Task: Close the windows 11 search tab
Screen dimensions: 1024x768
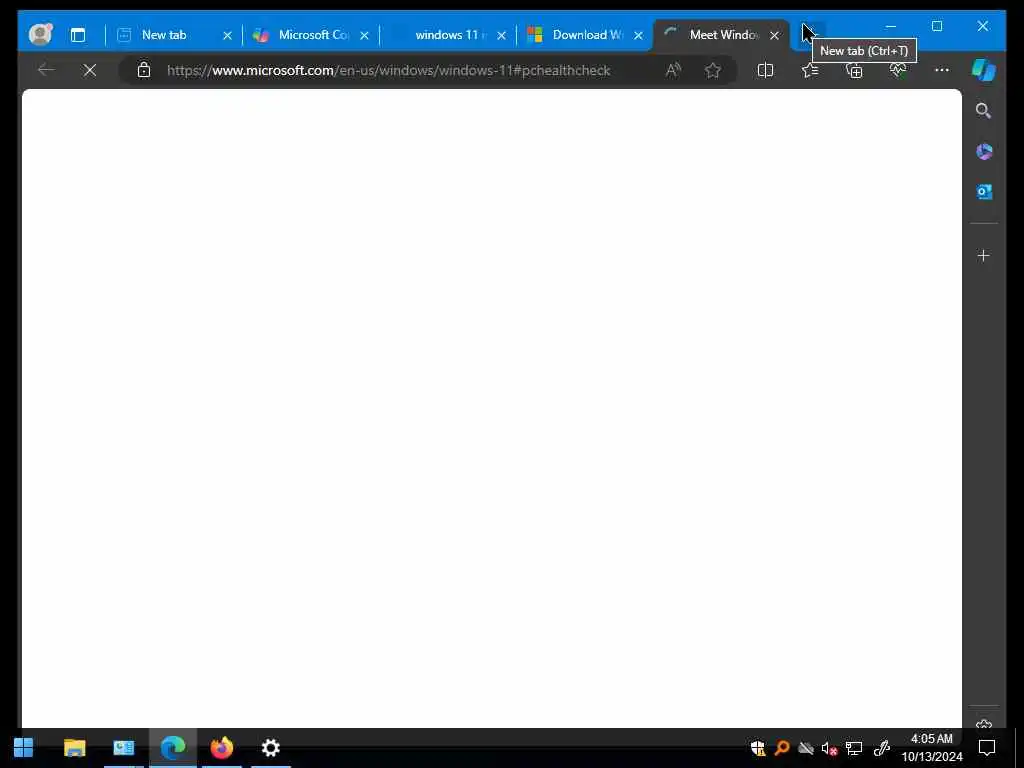Action: click(502, 35)
